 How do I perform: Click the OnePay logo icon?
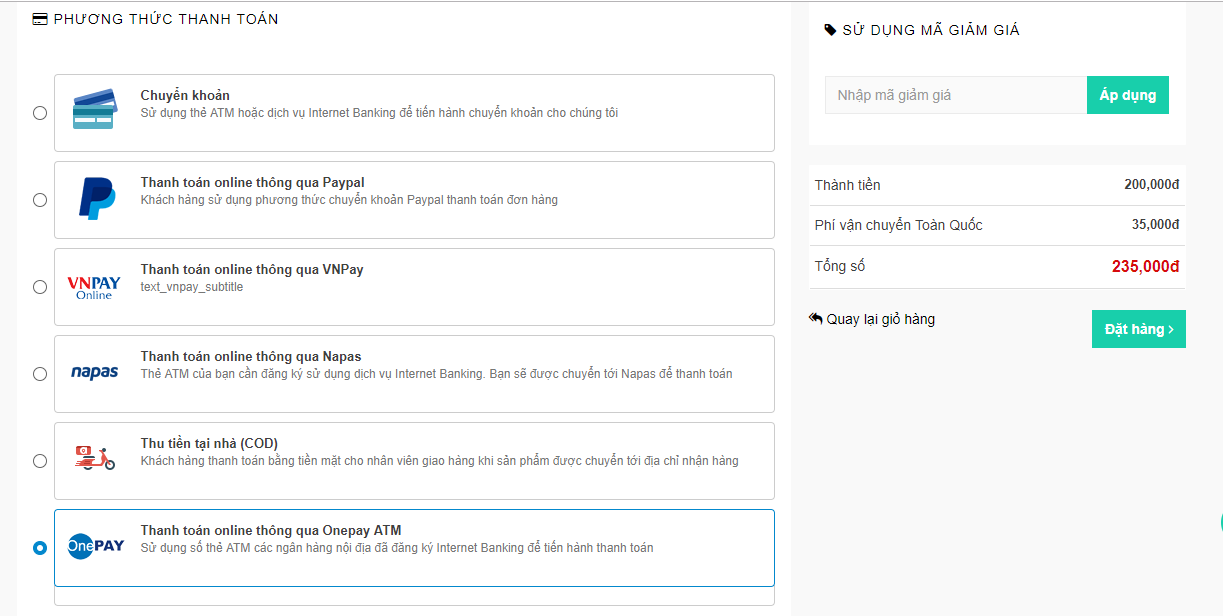pos(95,546)
